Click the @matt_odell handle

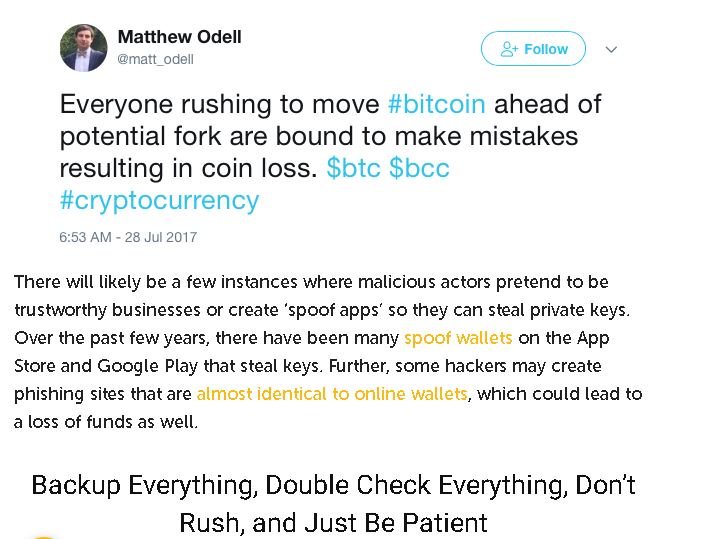pyautogui.click(x=156, y=59)
